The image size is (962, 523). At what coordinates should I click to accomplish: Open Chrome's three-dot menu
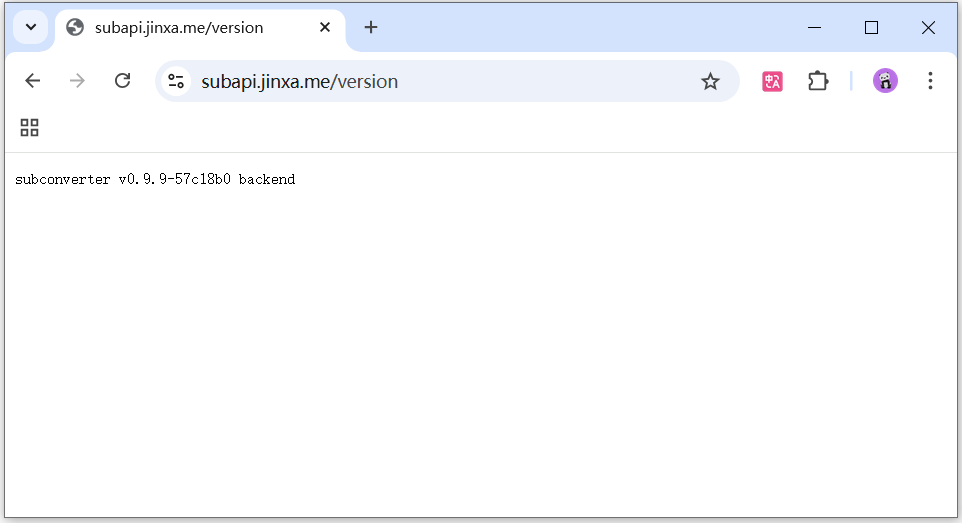coord(930,81)
